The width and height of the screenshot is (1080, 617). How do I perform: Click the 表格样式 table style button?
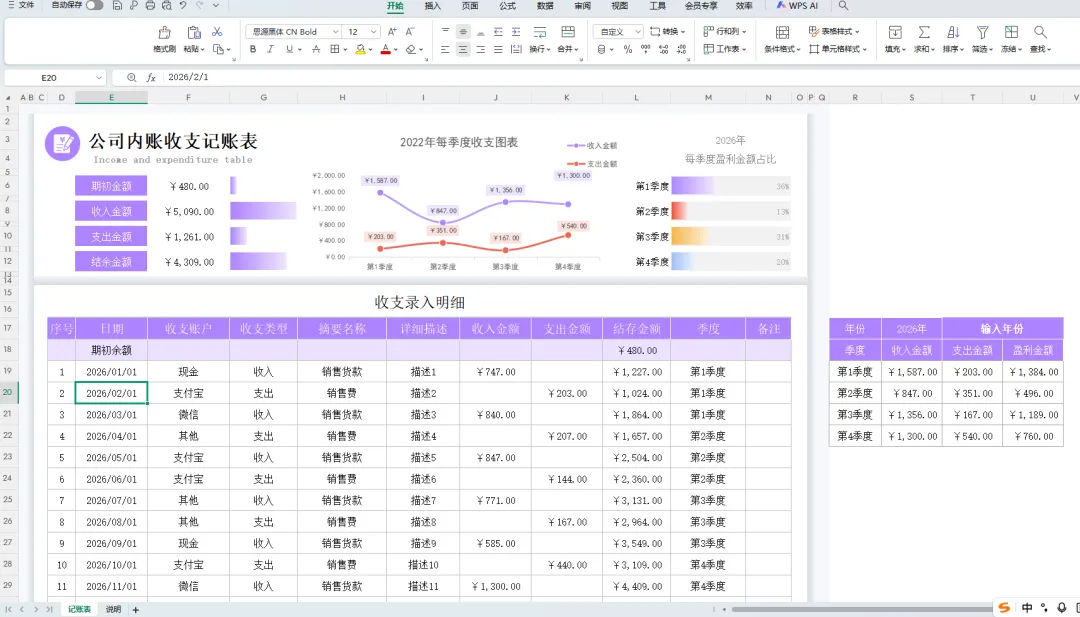(x=834, y=32)
